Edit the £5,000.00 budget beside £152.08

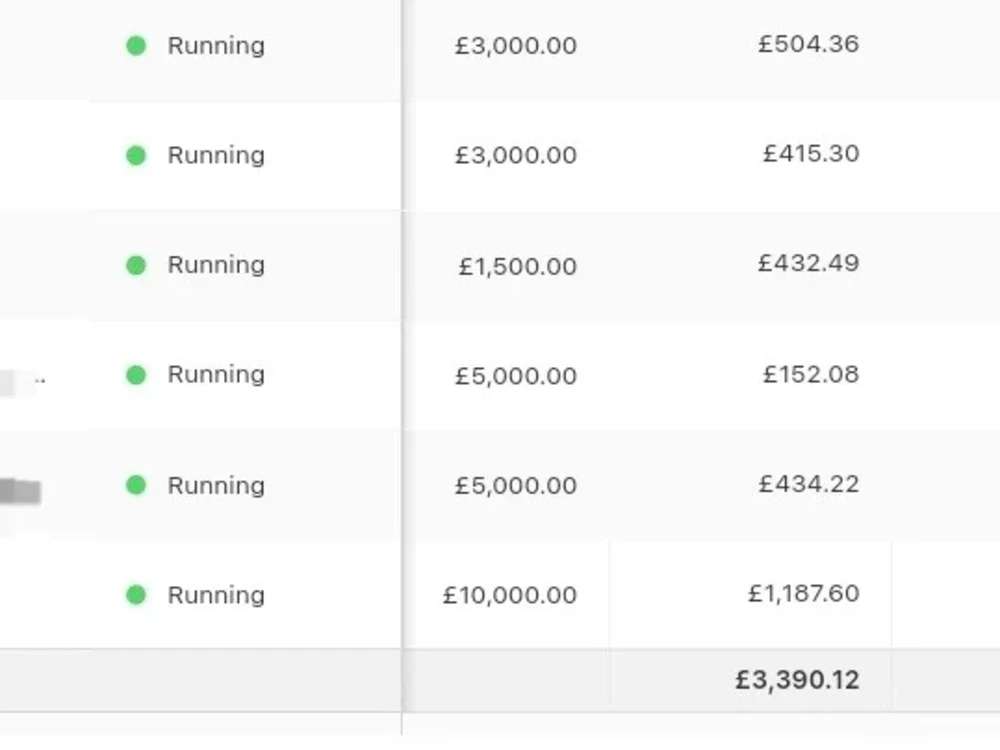click(x=516, y=376)
